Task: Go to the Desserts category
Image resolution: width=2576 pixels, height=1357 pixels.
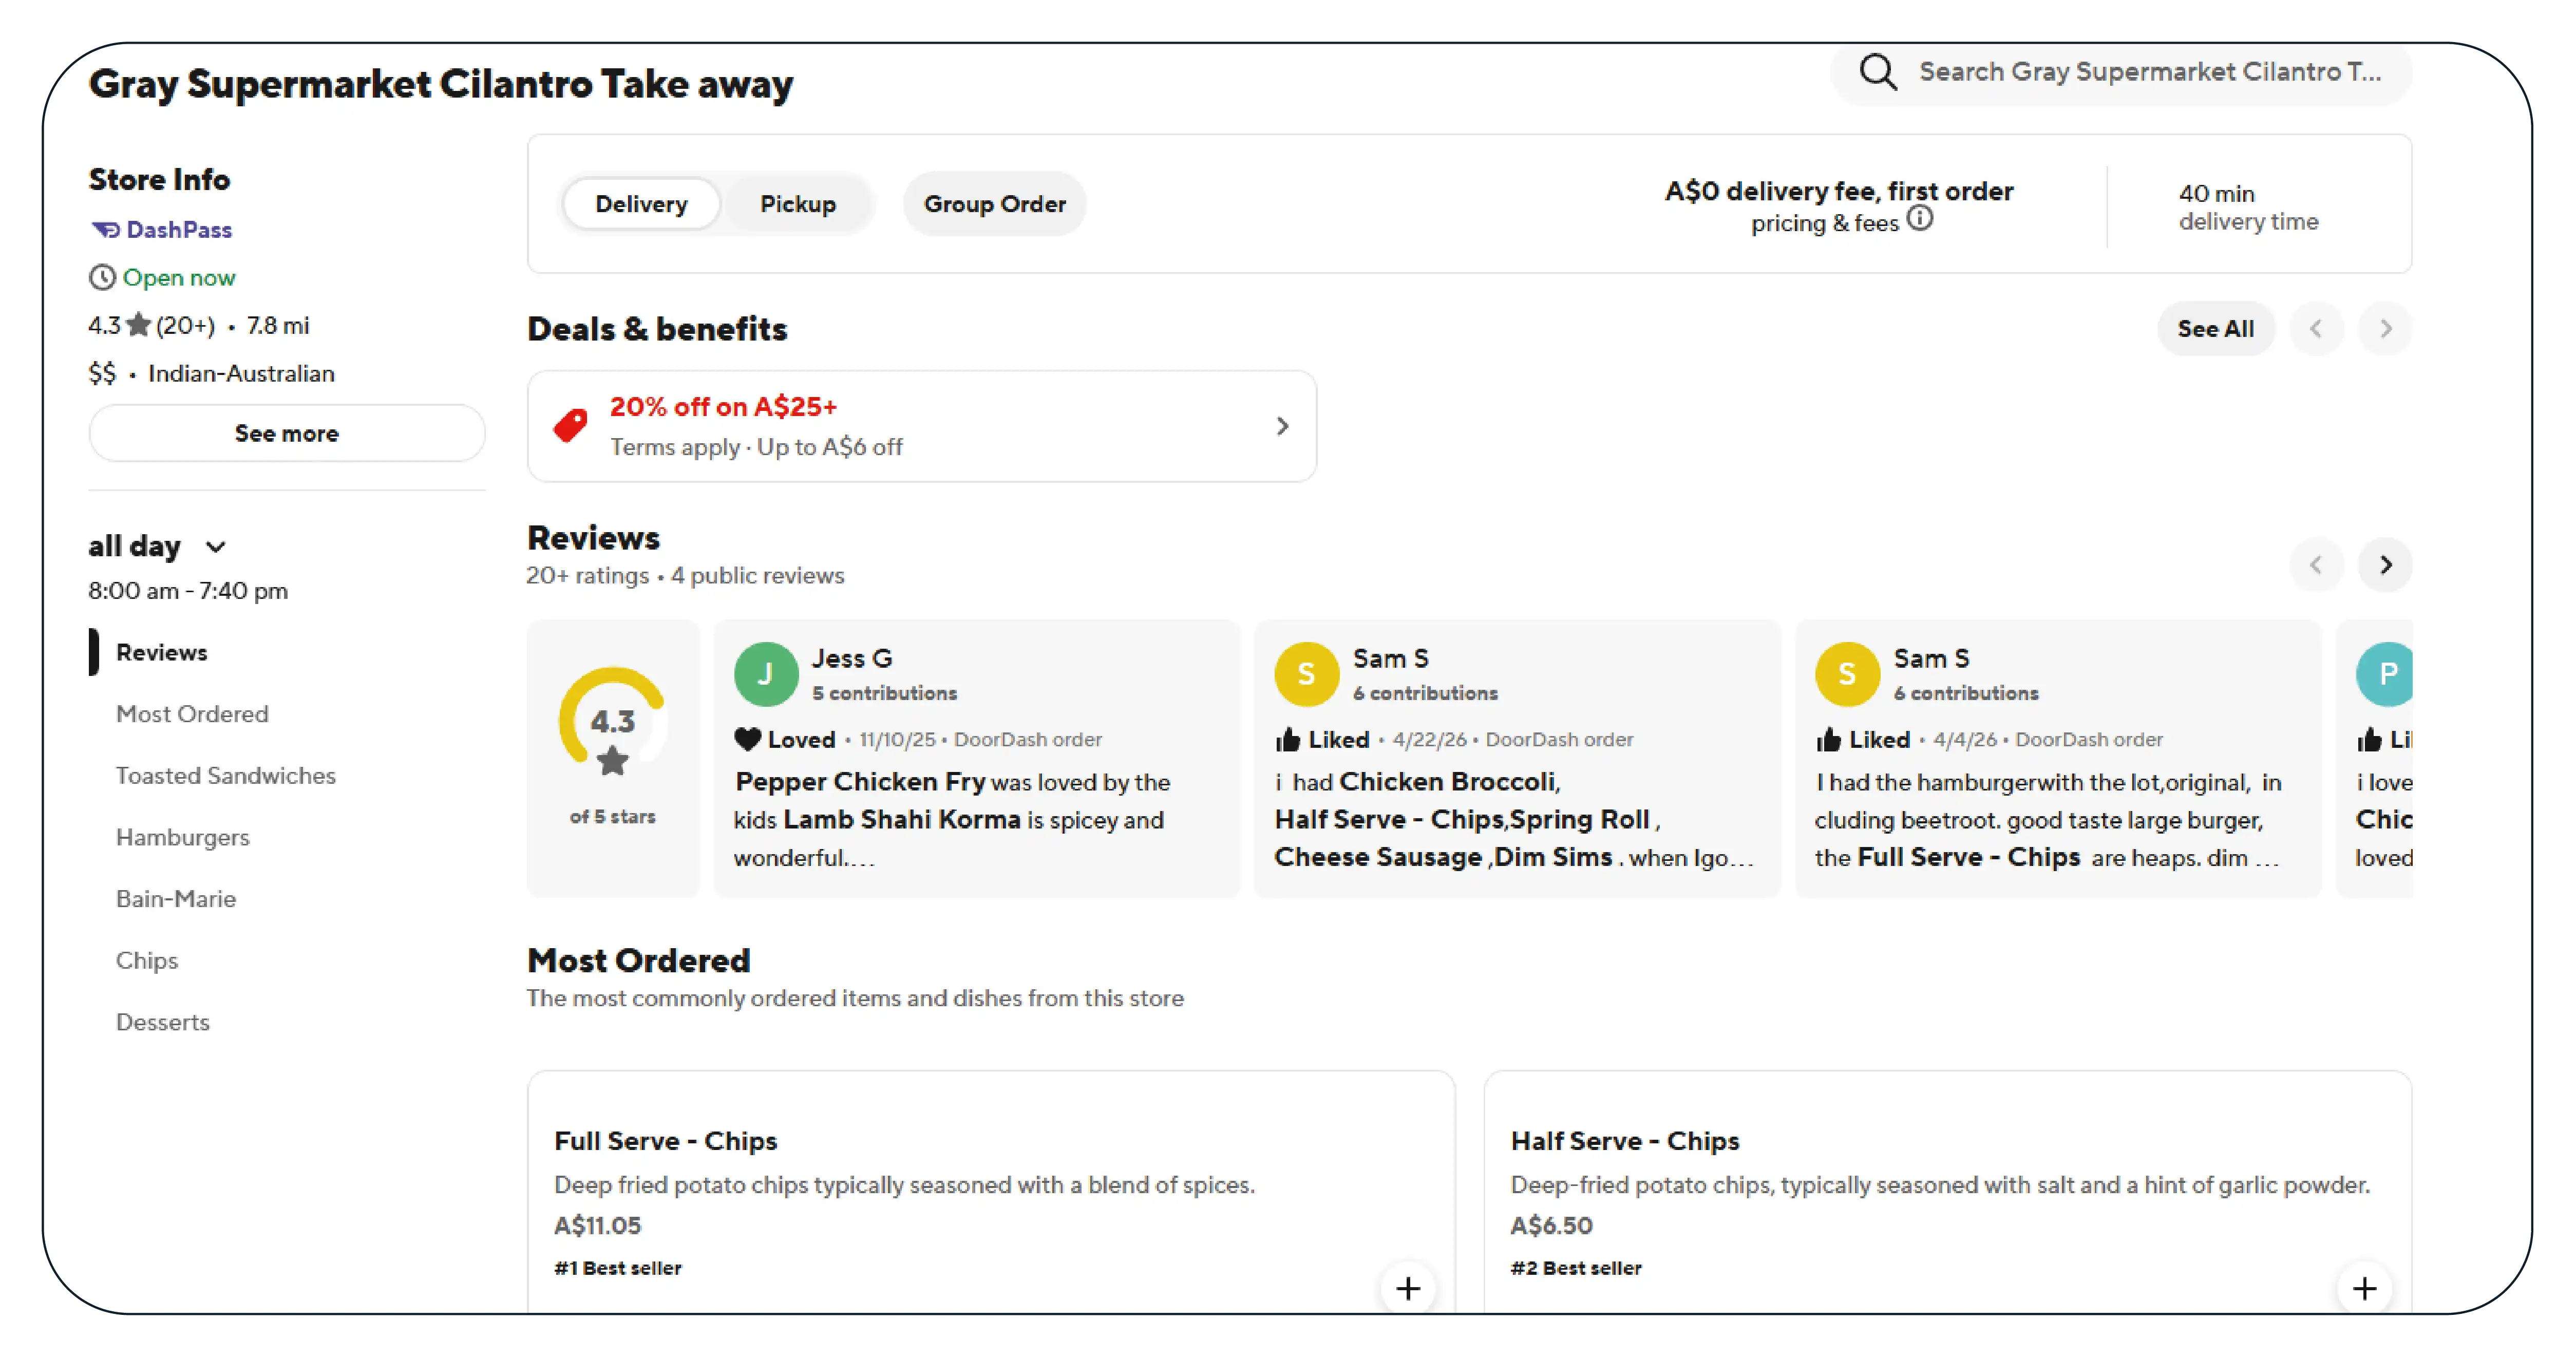Action: point(162,1022)
